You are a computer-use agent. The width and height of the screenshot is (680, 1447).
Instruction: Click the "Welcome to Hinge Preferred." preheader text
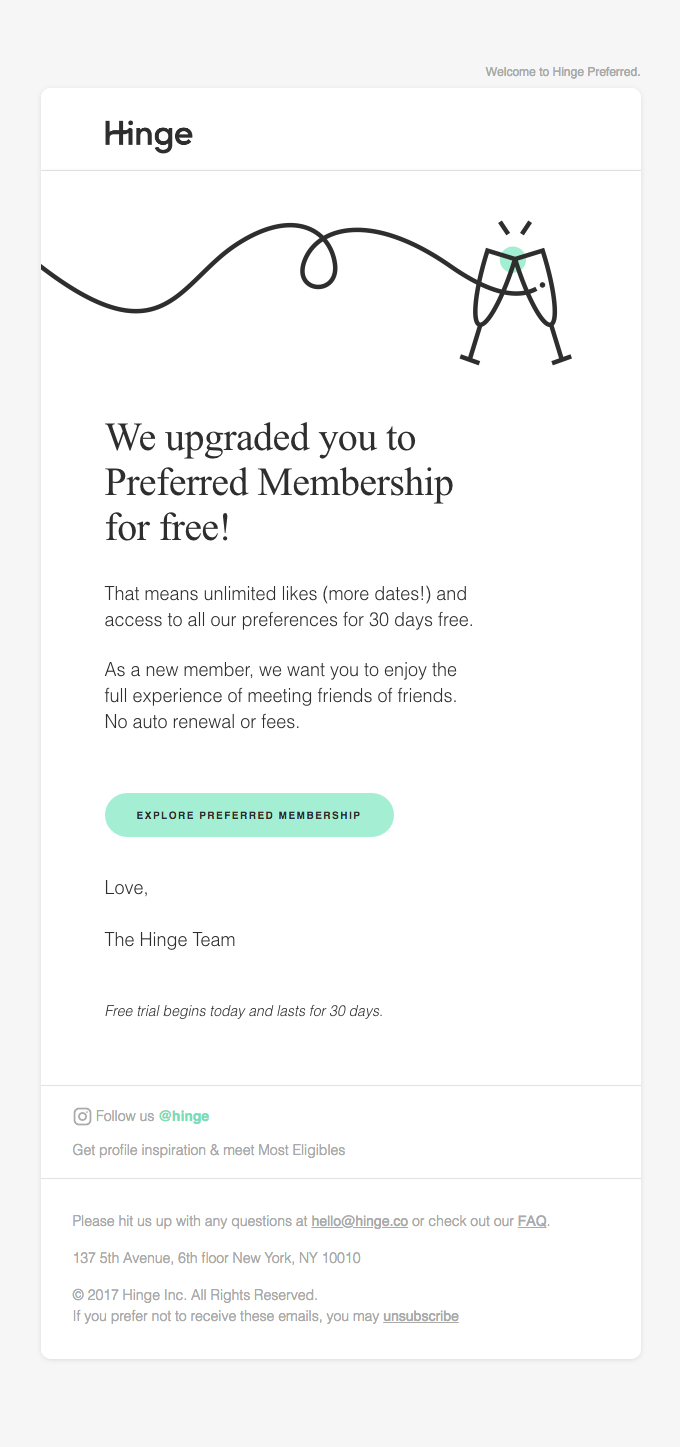pos(562,72)
